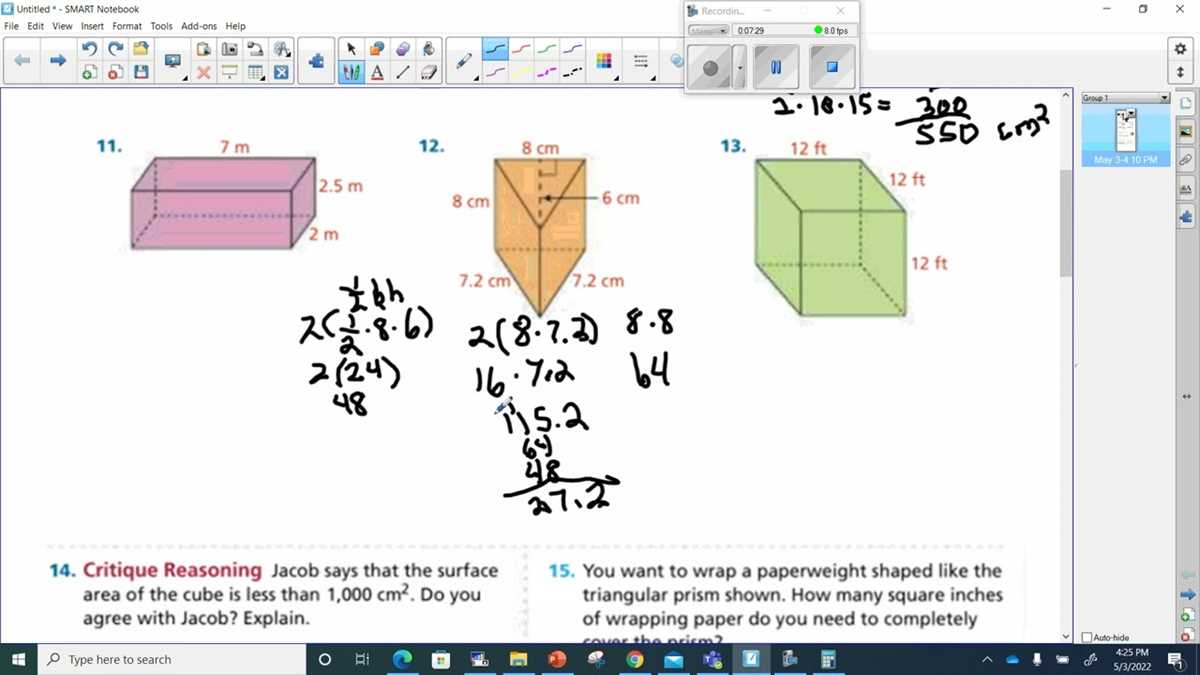Open a notebook file from the toolbar
The image size is (1200, 675).
141,49
